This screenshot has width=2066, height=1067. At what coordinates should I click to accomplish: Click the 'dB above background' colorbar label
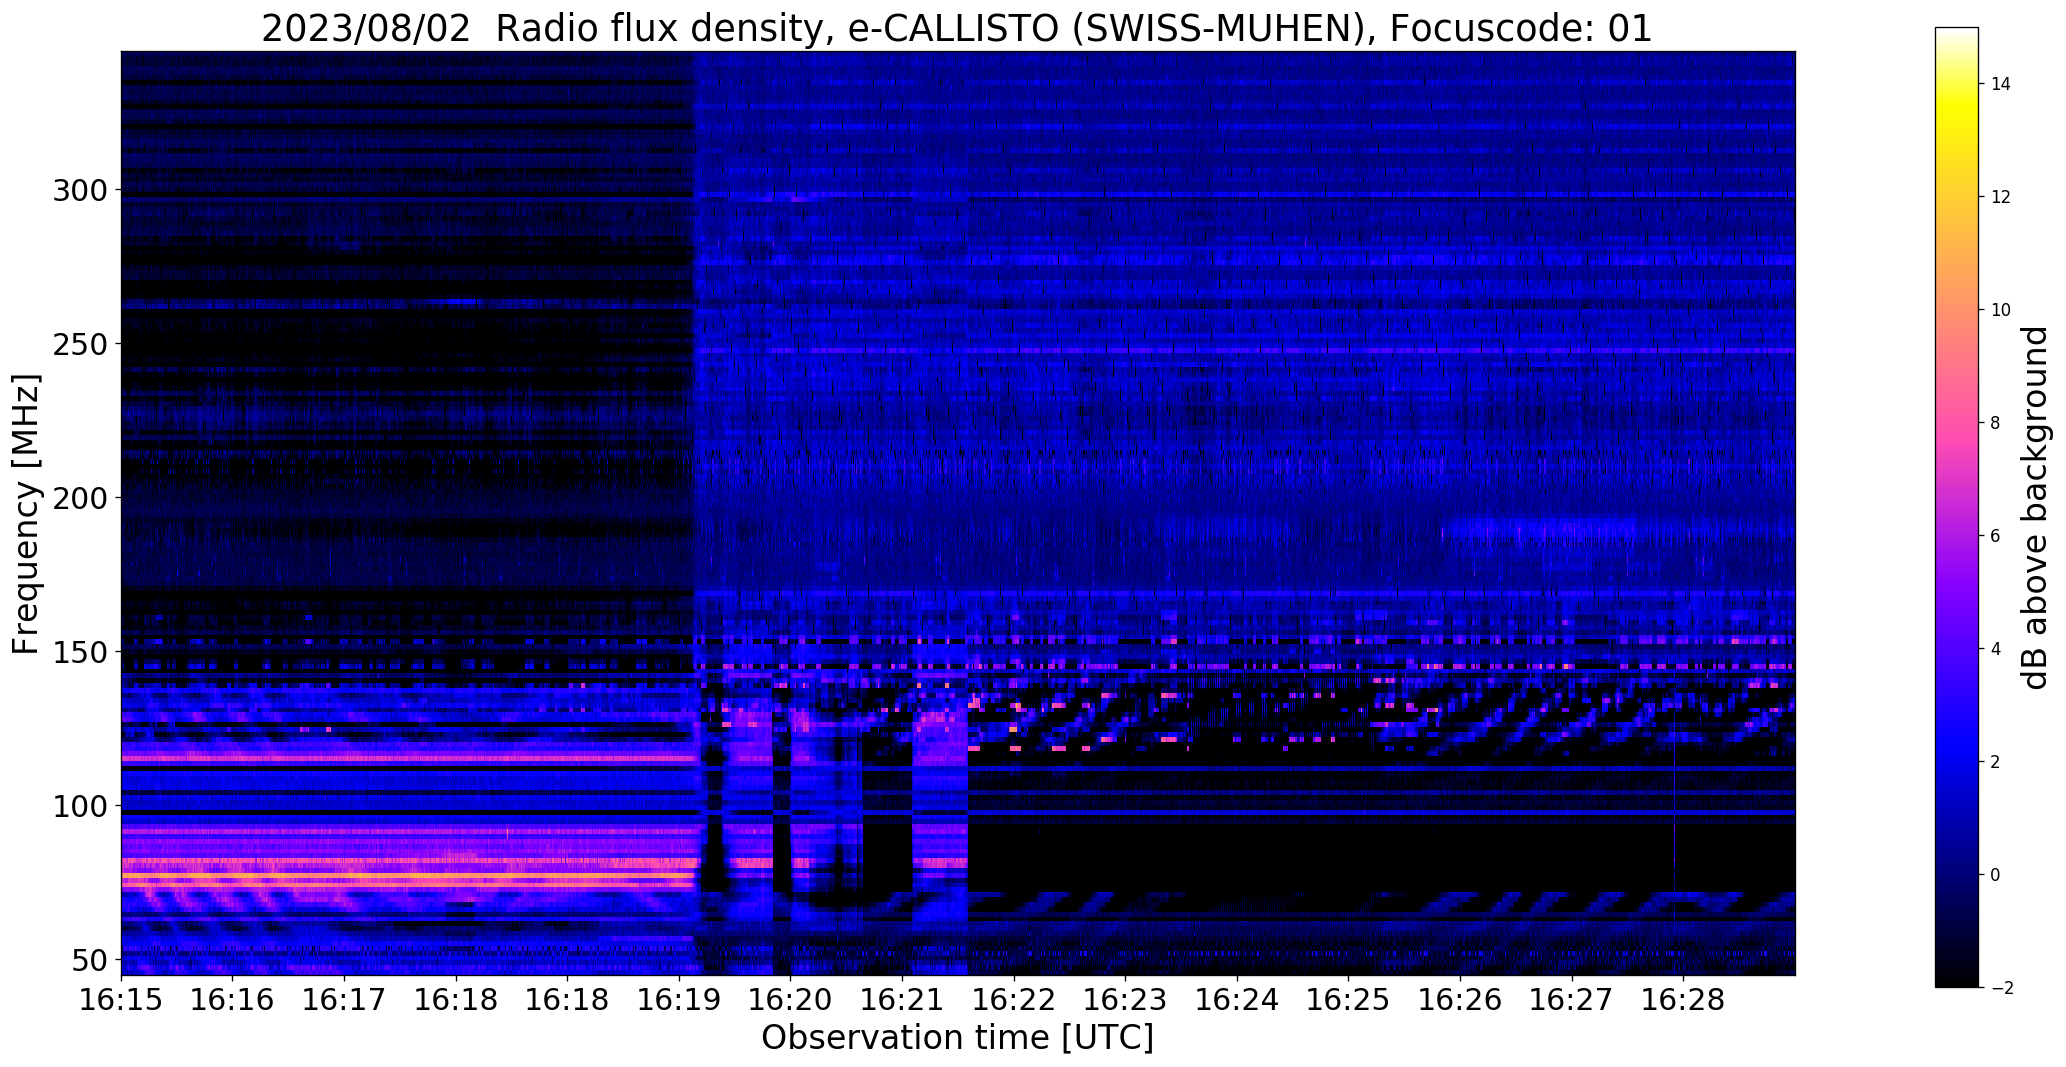click(x=2035, y=507)
